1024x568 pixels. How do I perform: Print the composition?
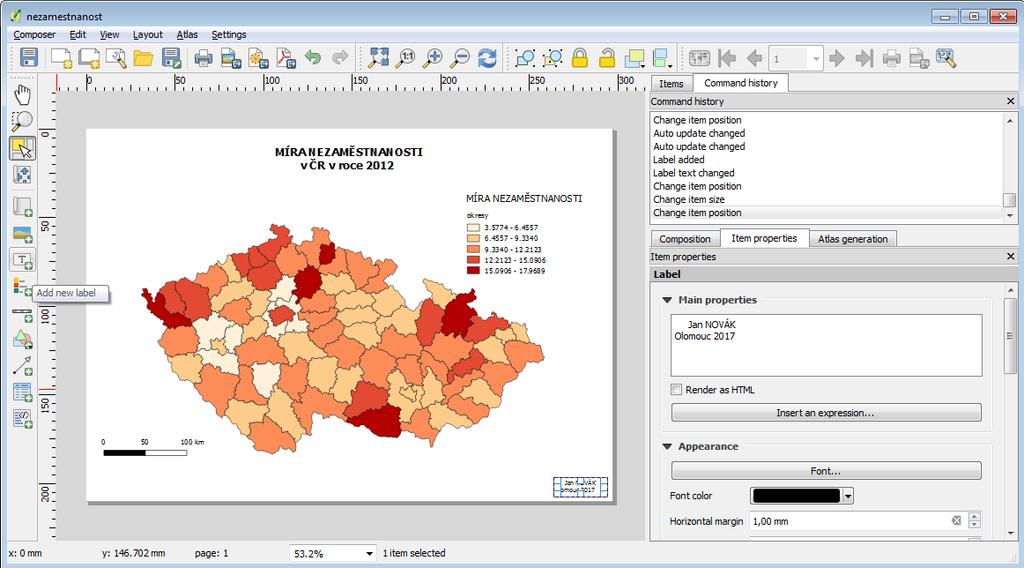203,58
